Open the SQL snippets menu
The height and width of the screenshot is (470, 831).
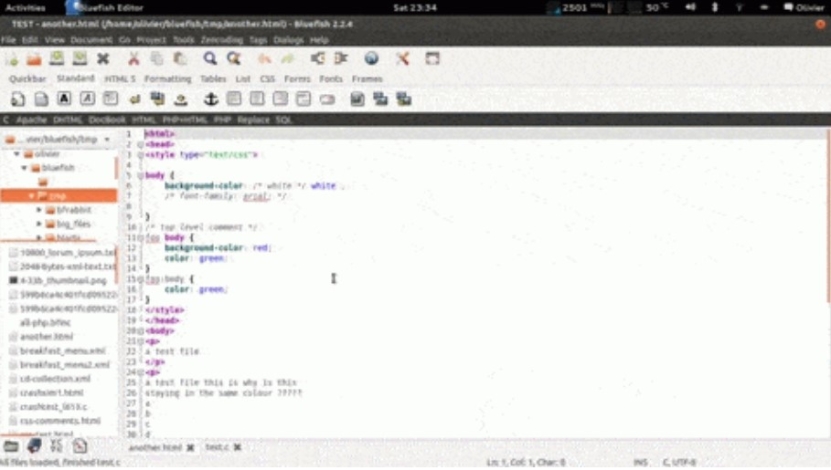coord(284,120)
